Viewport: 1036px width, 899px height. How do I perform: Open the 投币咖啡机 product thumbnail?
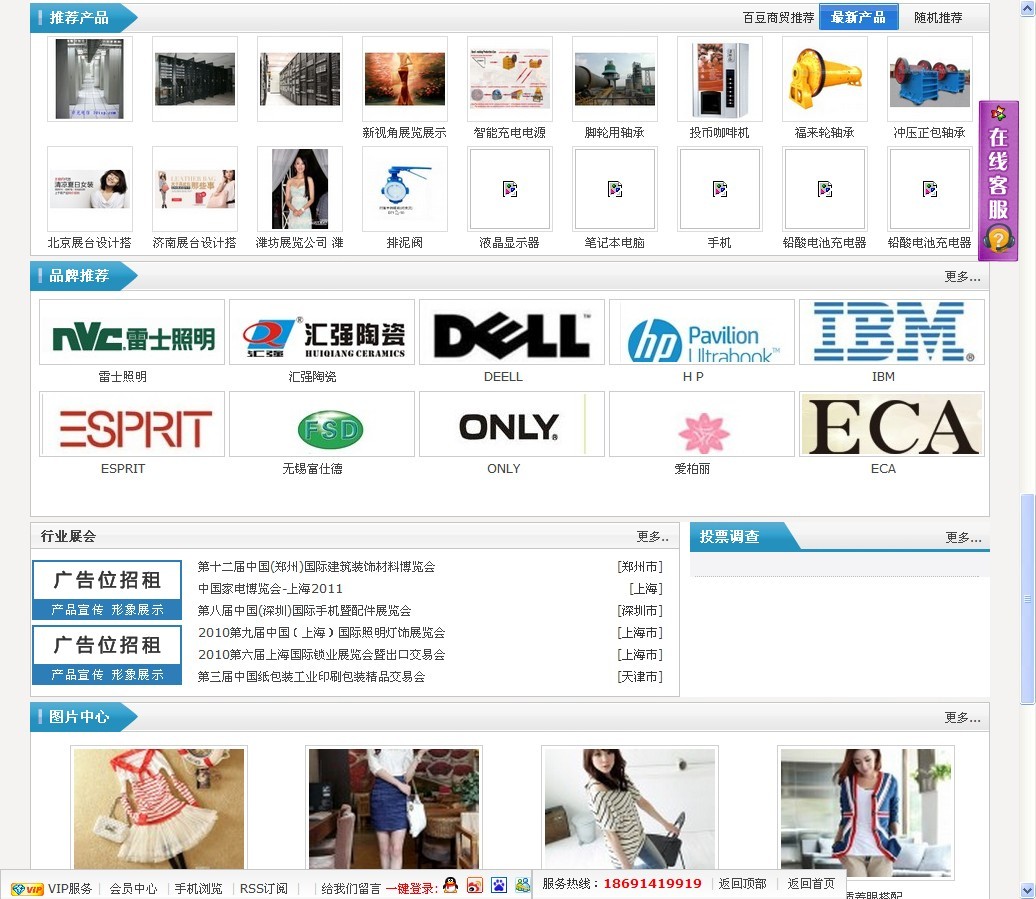(720, 79)
